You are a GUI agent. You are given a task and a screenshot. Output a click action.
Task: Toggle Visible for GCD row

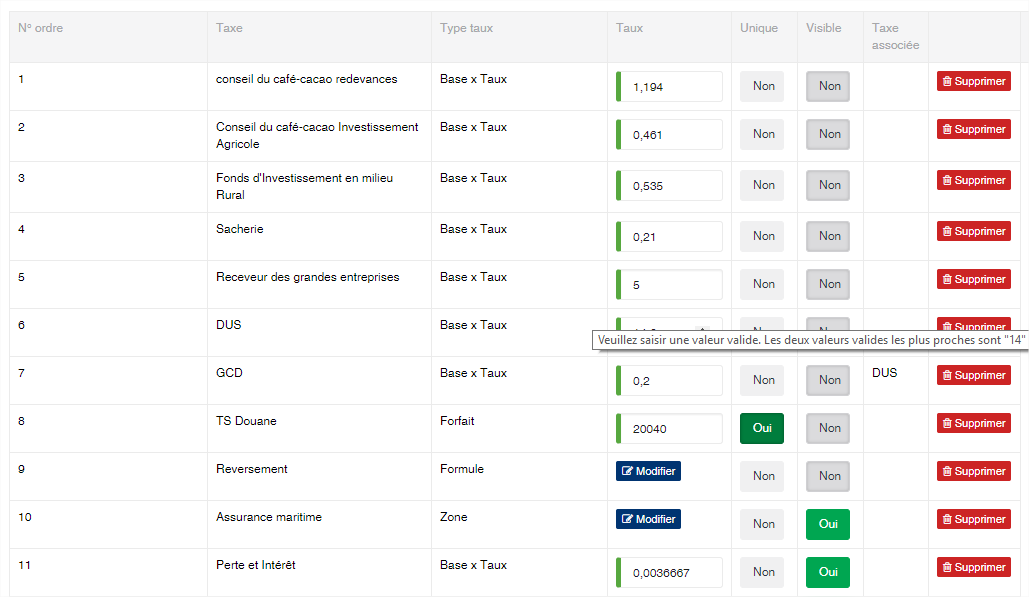click(828, 380)
